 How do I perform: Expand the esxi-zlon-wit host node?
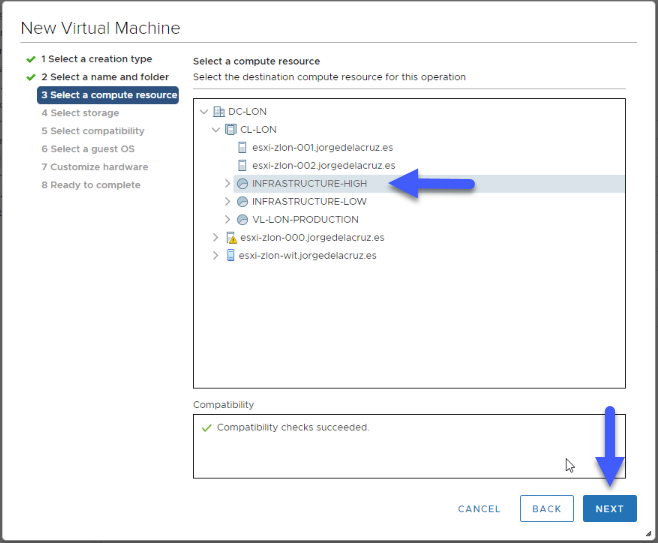click(215, 255)
